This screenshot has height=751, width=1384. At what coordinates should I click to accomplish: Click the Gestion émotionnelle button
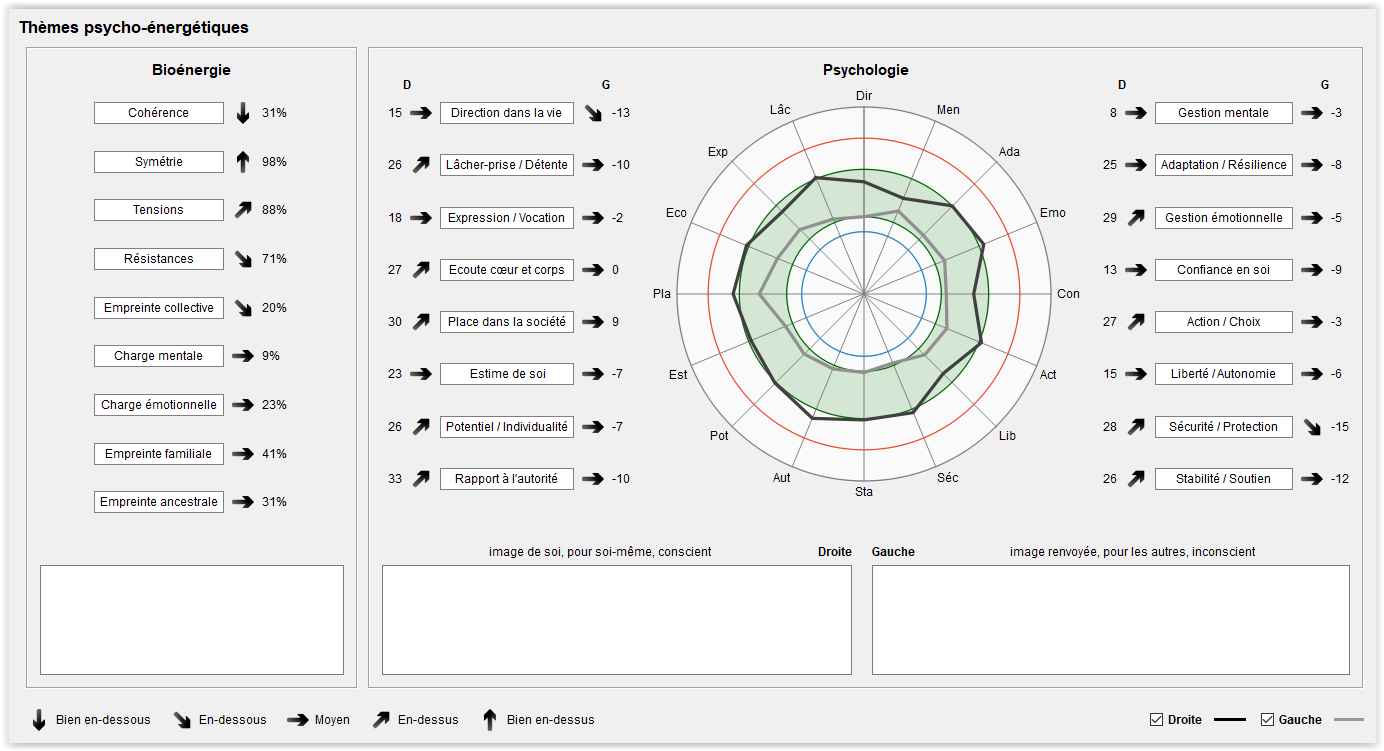point(1223,218)
